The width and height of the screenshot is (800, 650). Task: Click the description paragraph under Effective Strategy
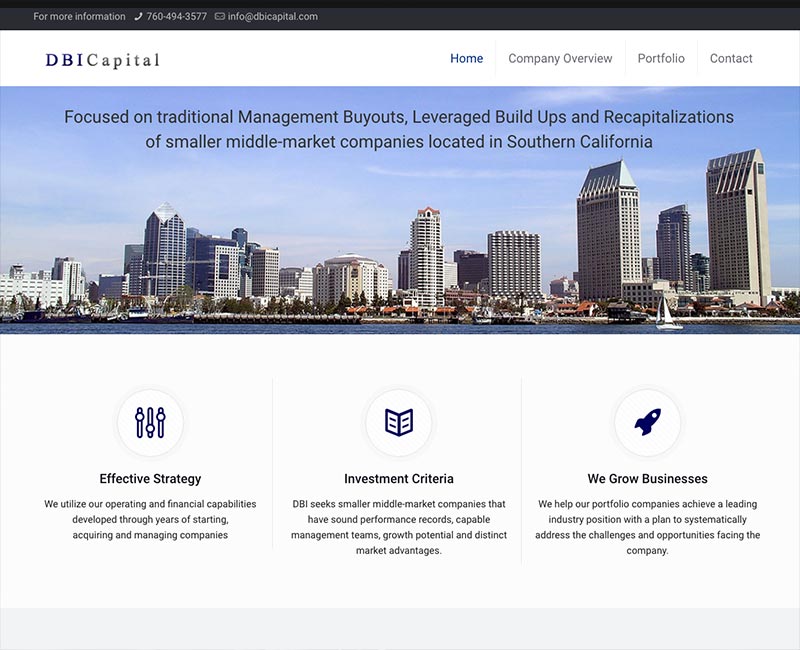tap(150, 519)
